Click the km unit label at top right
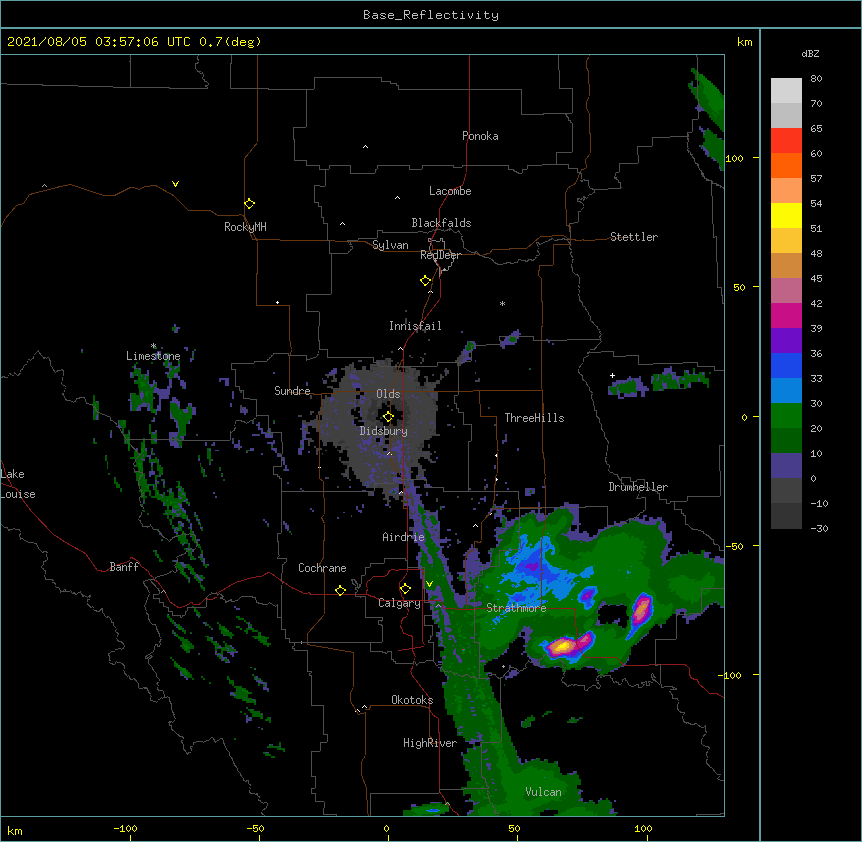The height and width of the screenshot is (842, 862). point(744,42)
